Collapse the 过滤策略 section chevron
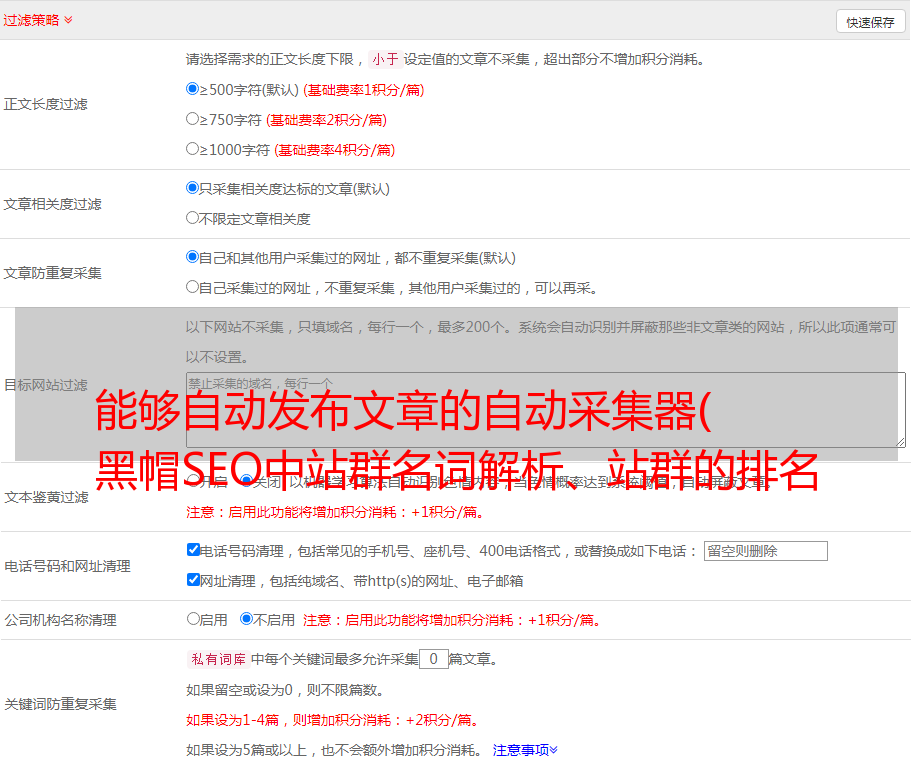 pyautogui.click(x=68, y=20)
